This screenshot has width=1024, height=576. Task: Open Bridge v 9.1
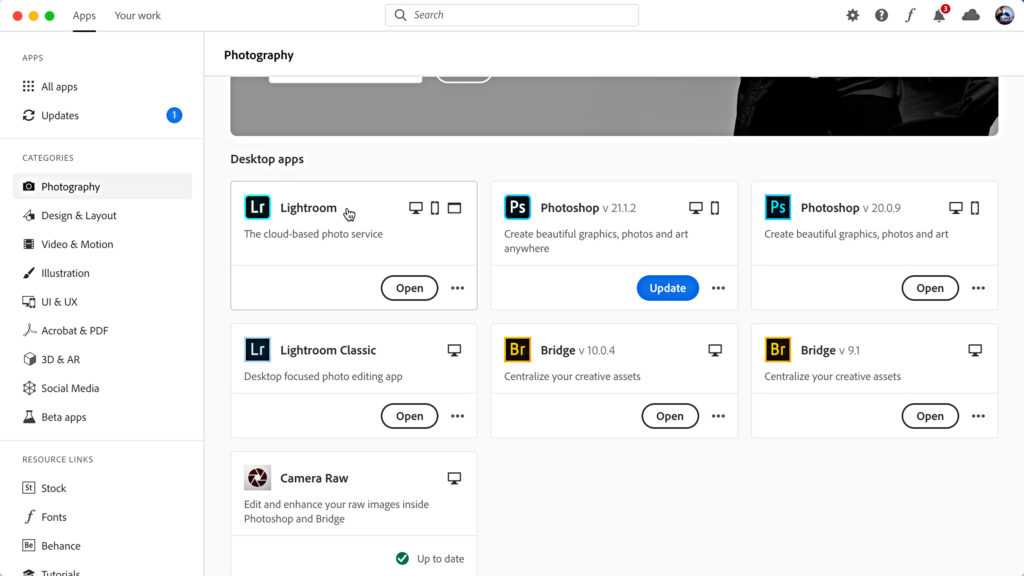pyautogui.click(x=930, y=416)
